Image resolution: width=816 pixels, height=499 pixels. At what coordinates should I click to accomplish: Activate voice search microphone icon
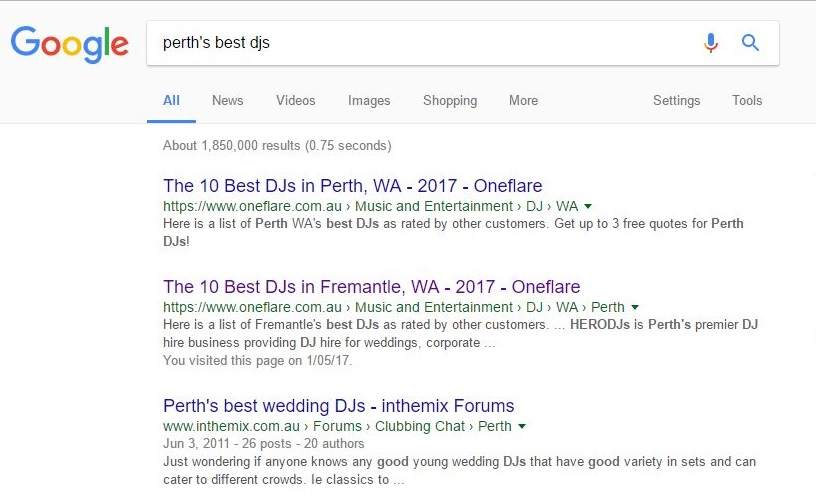pyautogui.click(x=710, y=43)
